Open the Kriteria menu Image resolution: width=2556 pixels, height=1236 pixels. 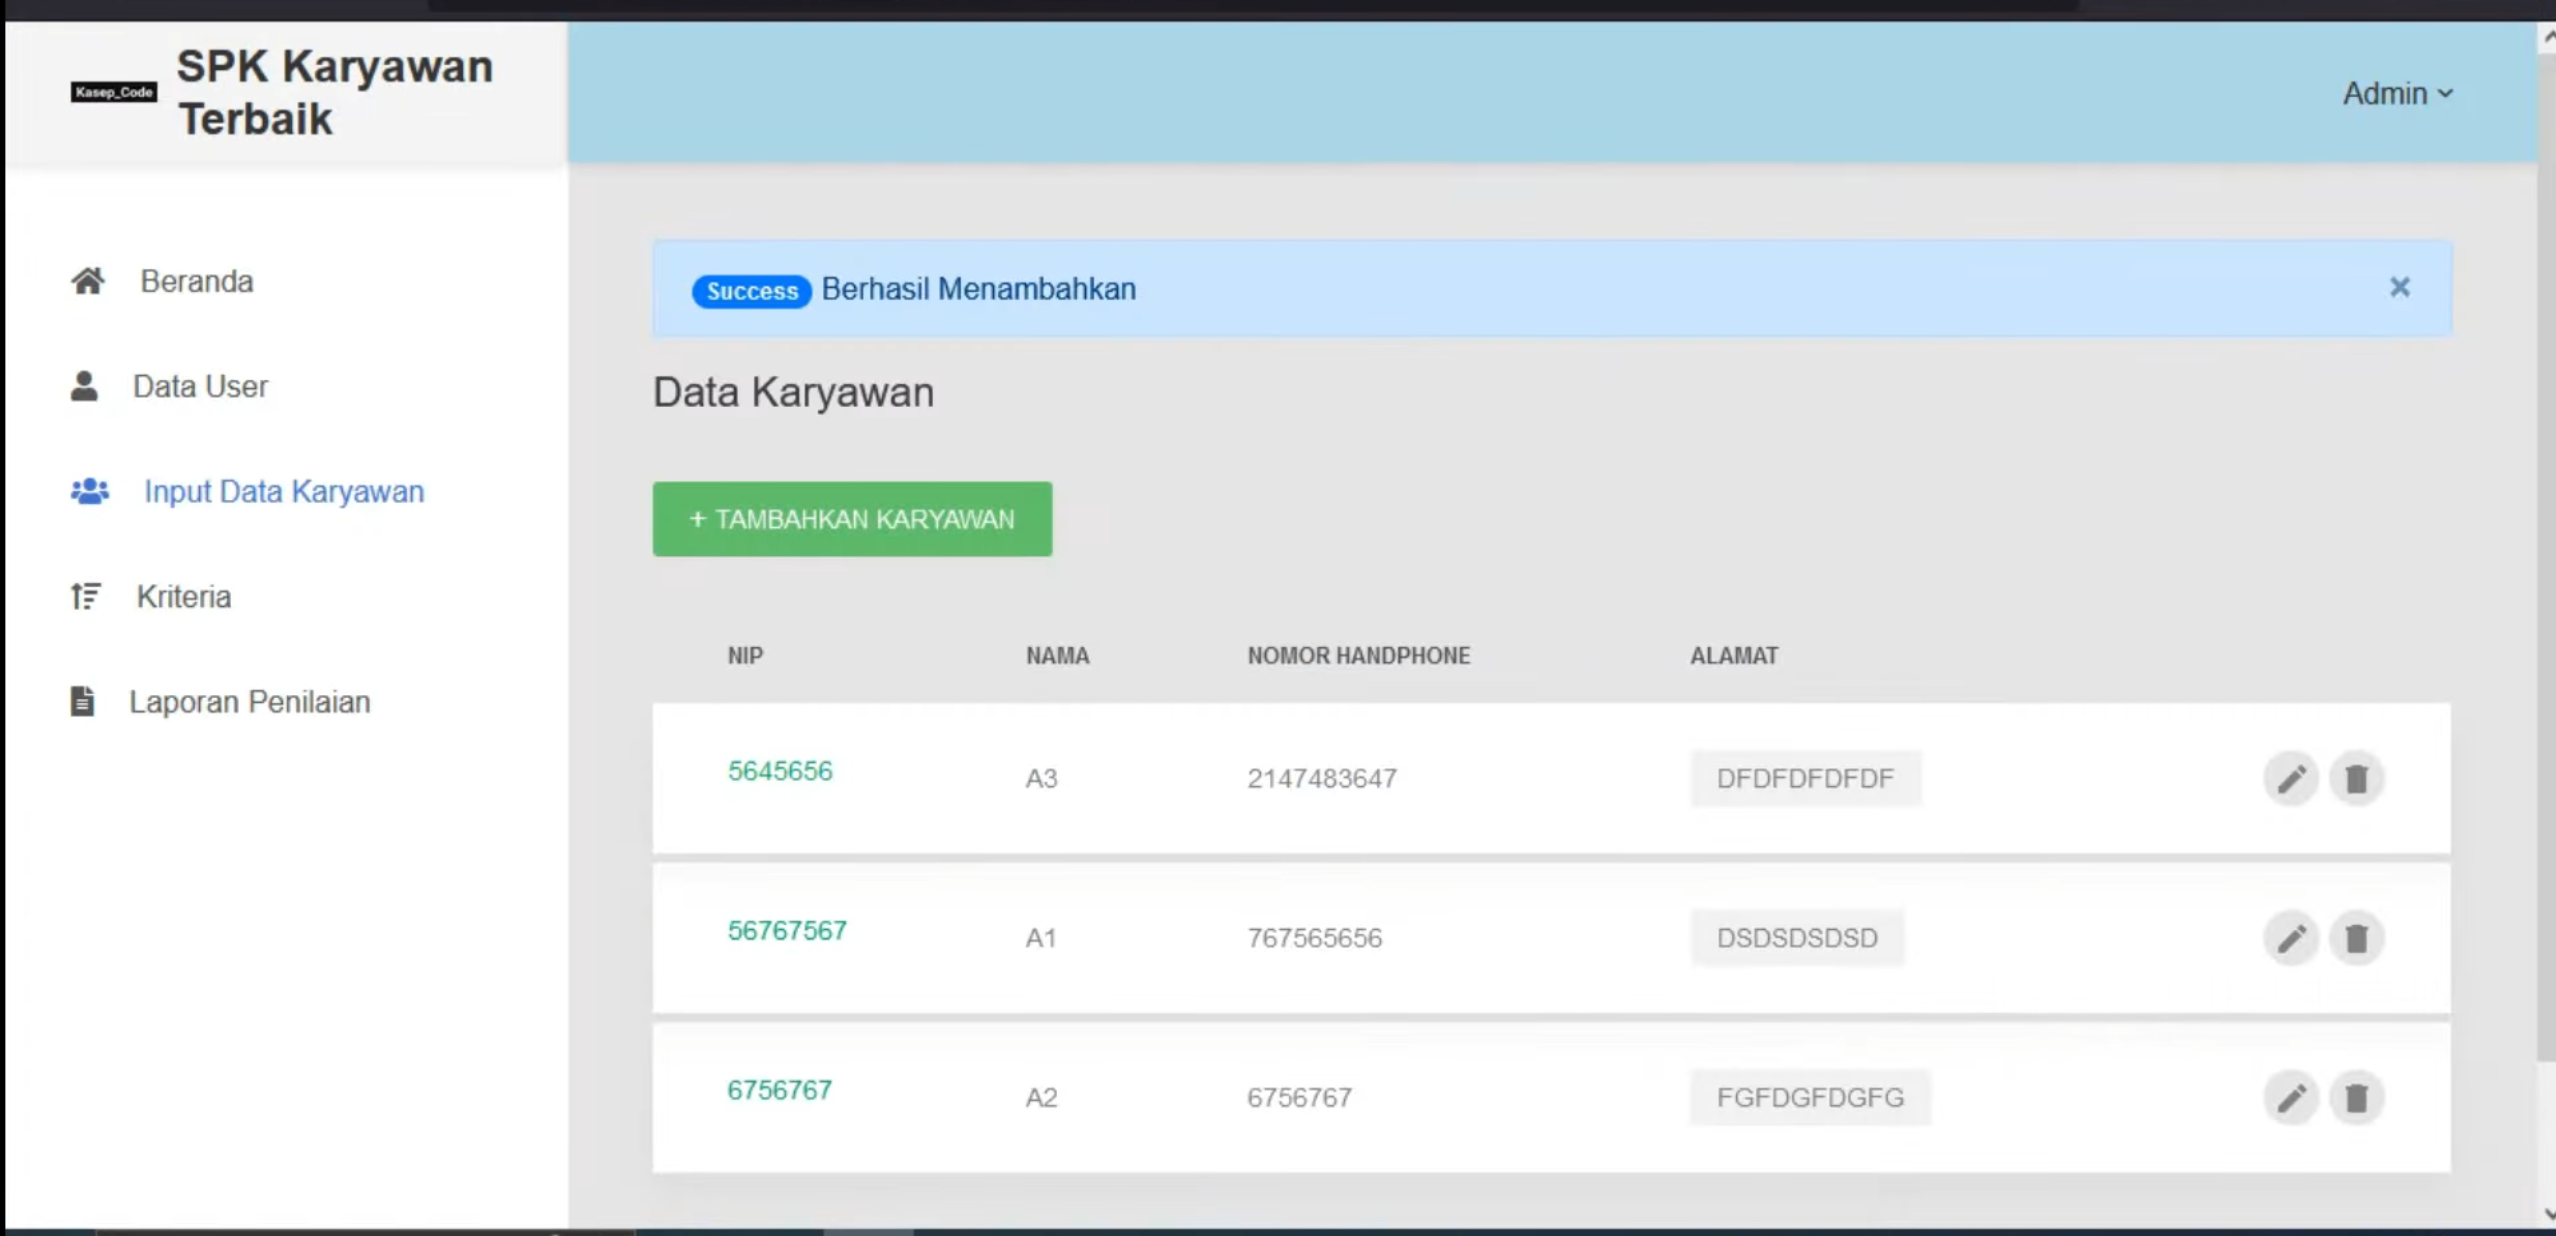point(184,596)
